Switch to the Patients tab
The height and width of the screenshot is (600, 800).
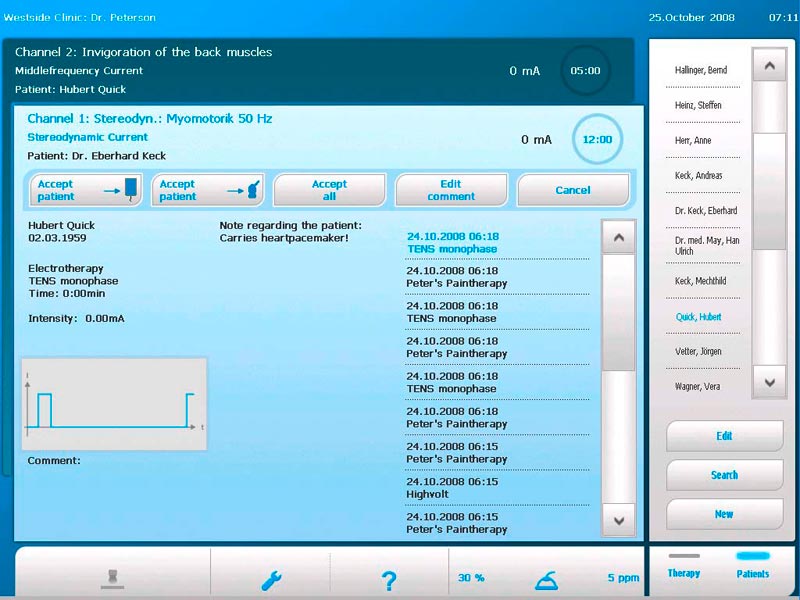click(x=753, y=567)
